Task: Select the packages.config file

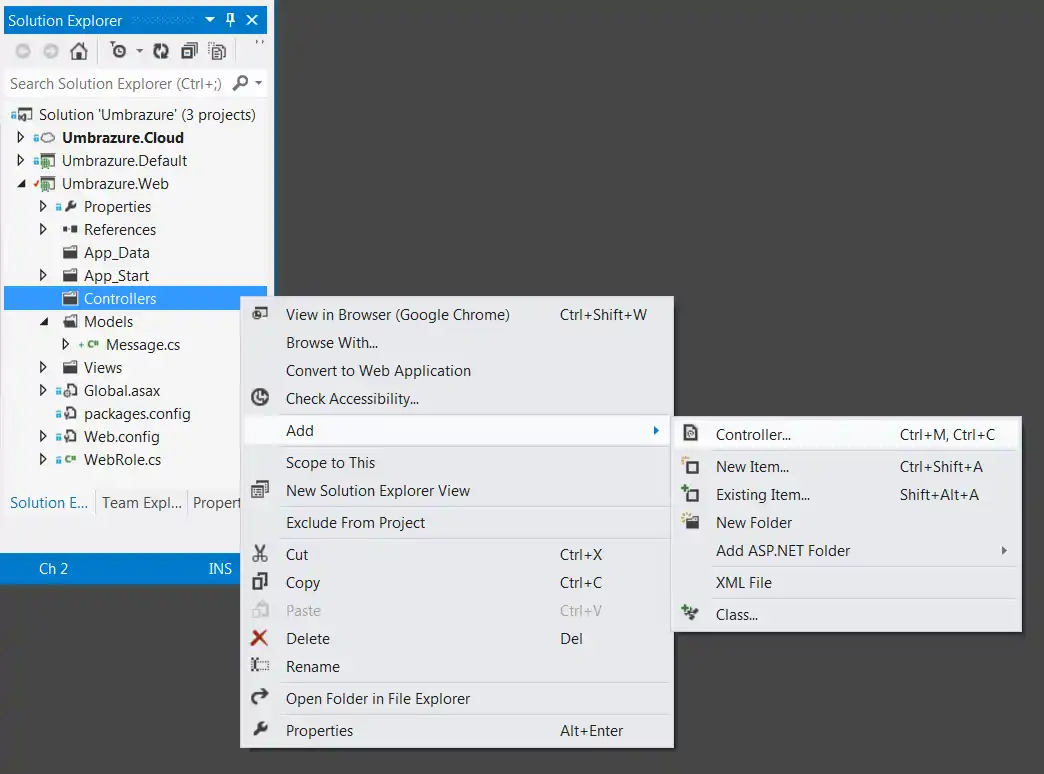Action: (137, 414)
